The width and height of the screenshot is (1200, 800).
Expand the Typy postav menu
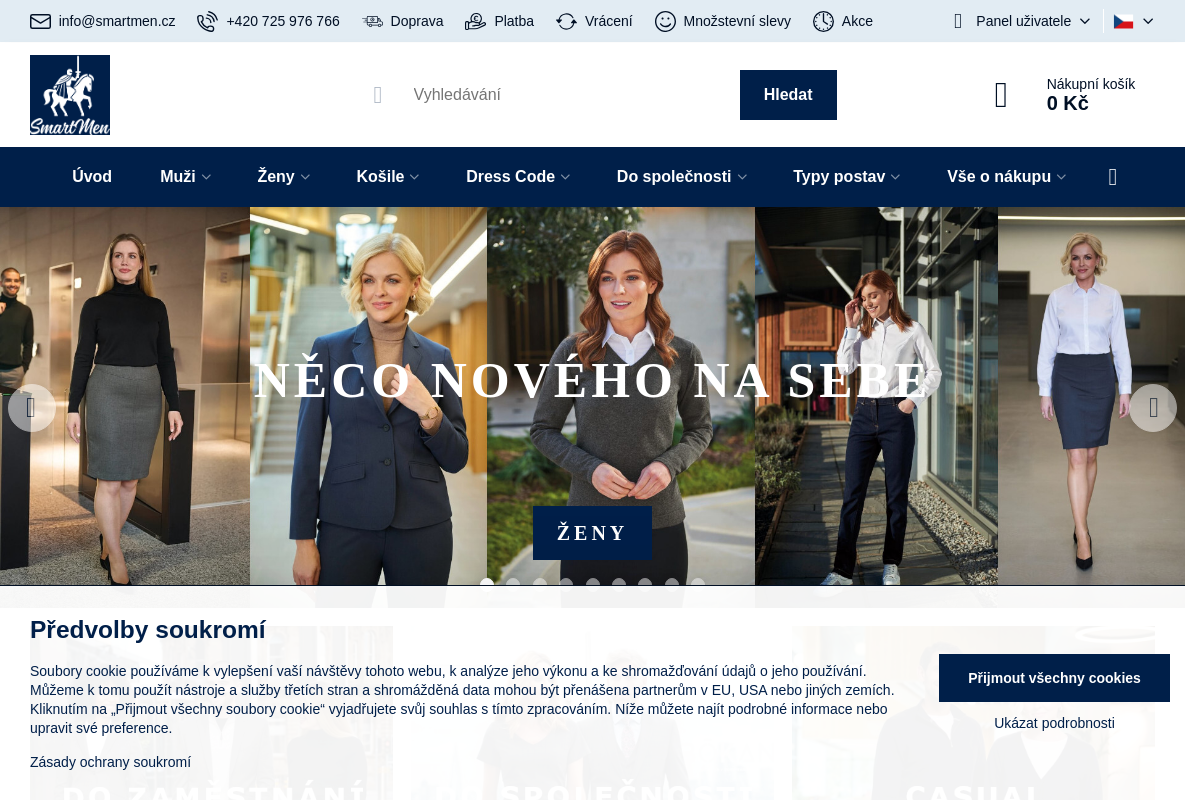click(847, 177)
